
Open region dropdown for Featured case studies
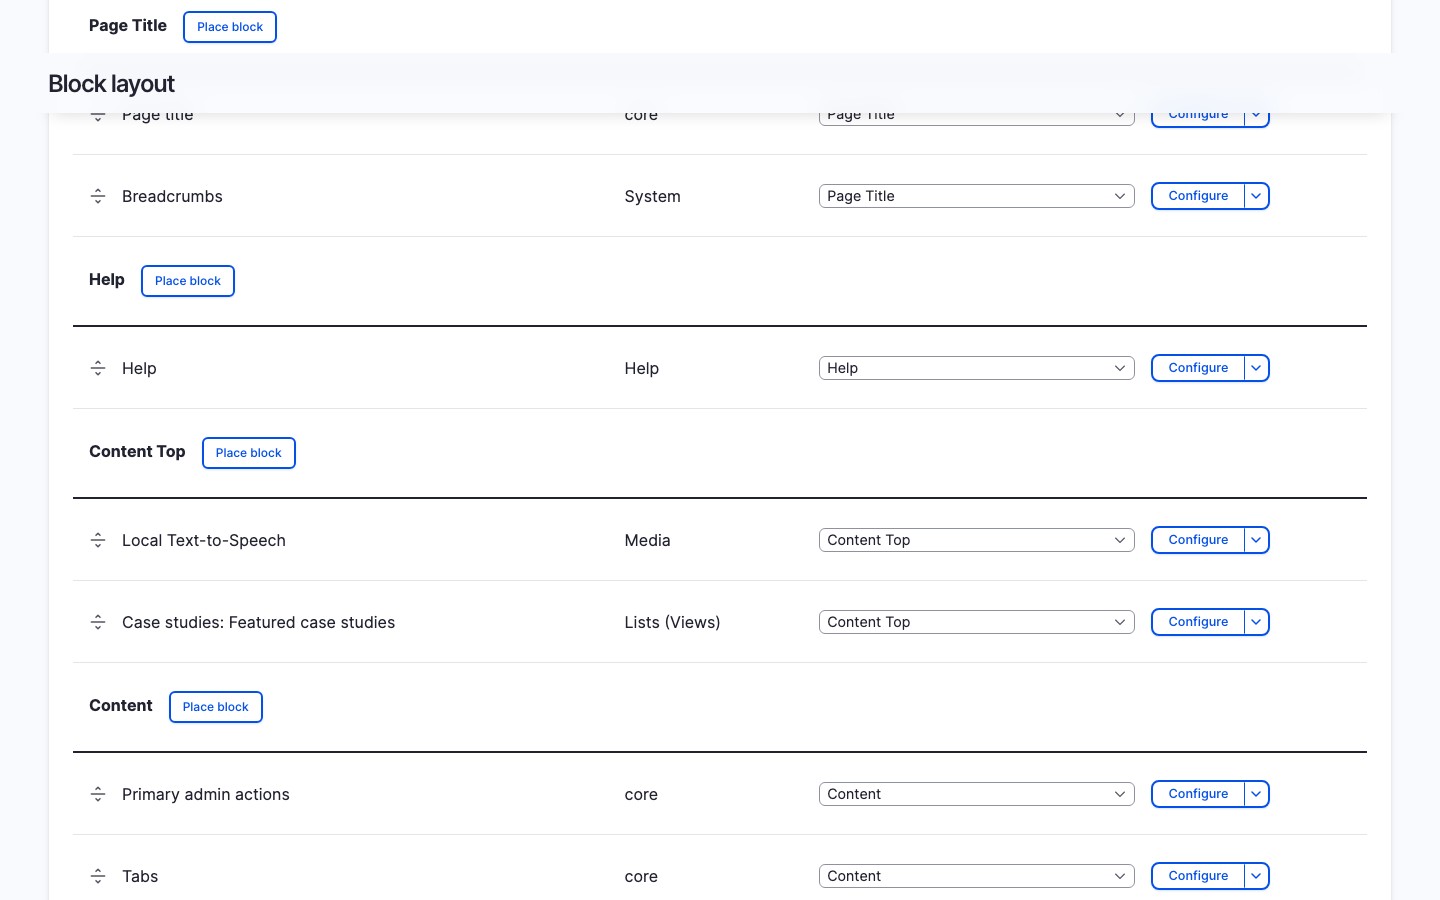click(x=976, y=622)
